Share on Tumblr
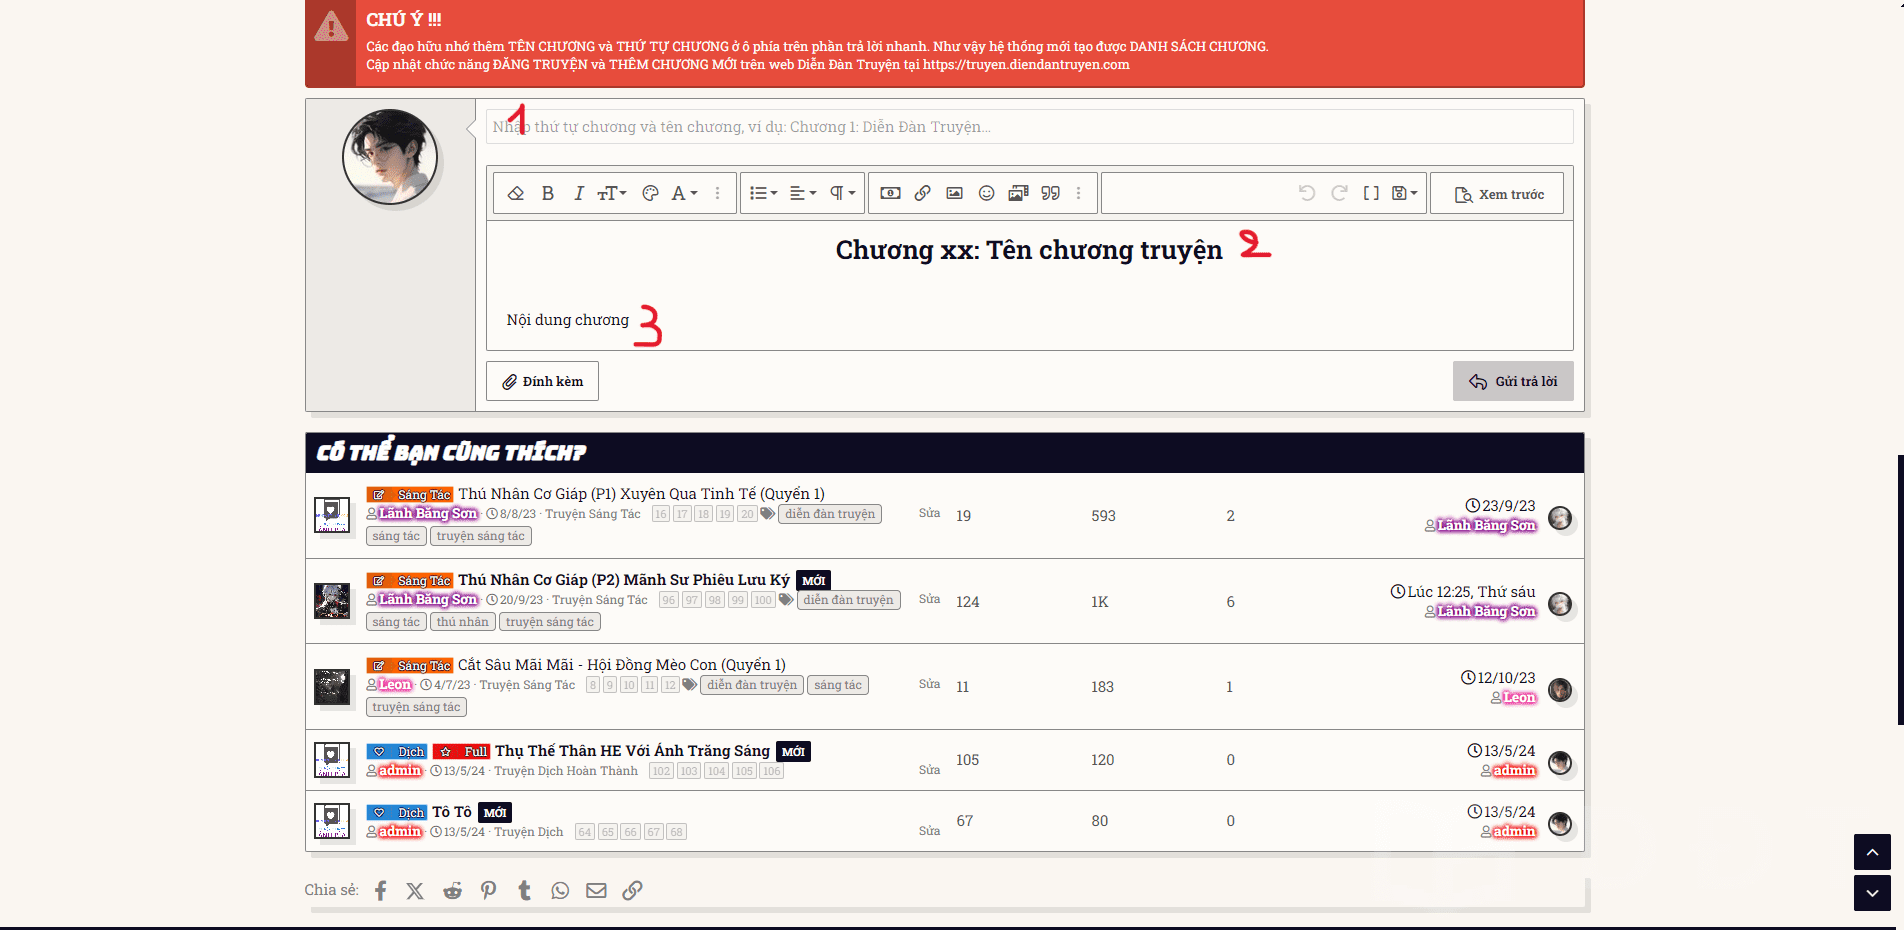The image size is (1904, 930). 524,891
